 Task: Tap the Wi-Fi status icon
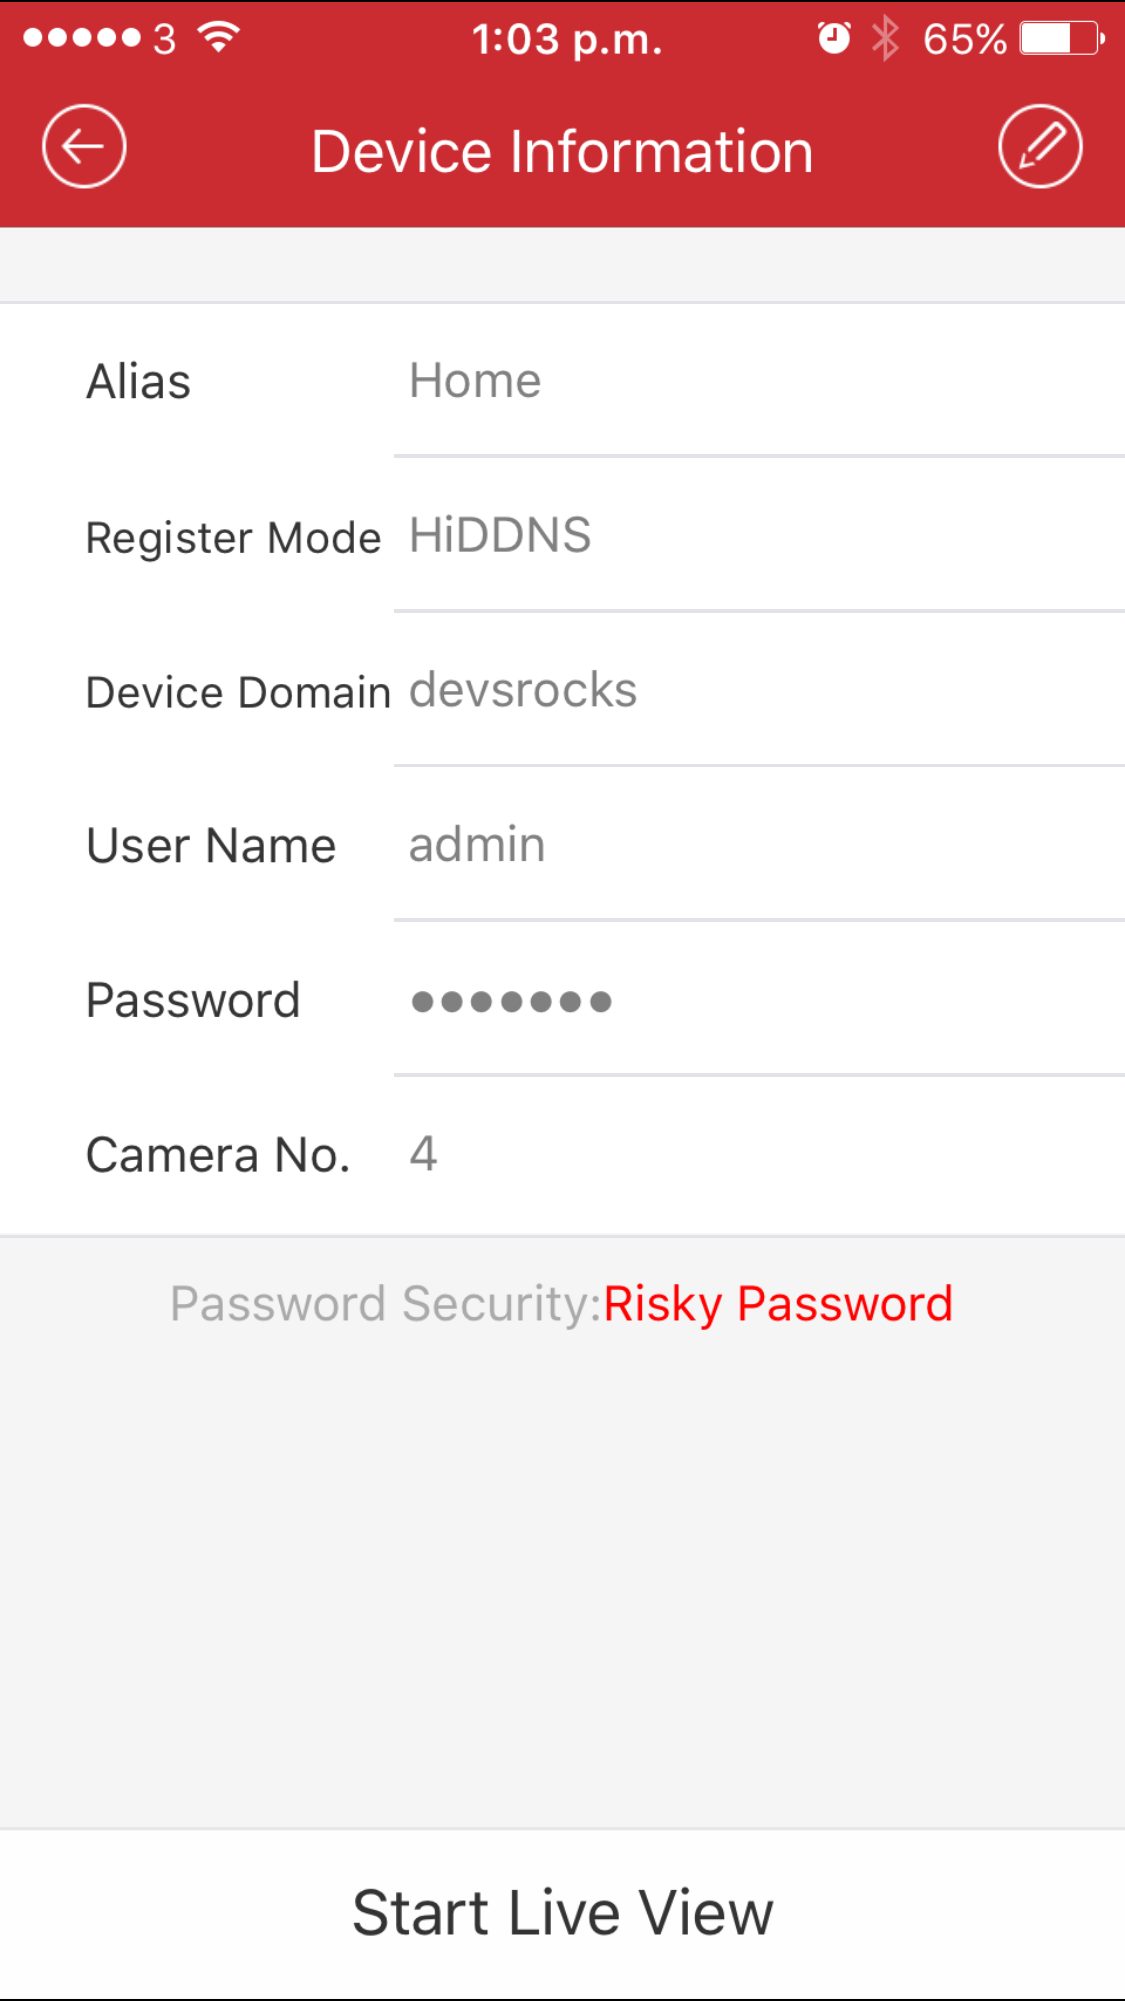point(219,38)
